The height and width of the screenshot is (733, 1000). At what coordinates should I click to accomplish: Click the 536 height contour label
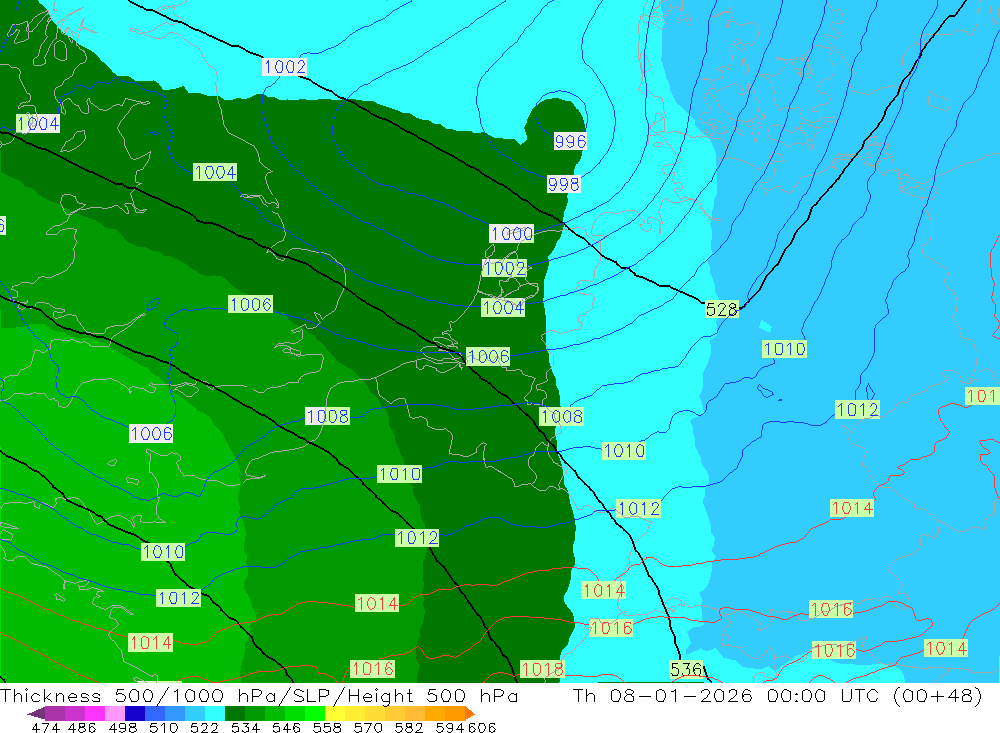[x=686, y=669]
